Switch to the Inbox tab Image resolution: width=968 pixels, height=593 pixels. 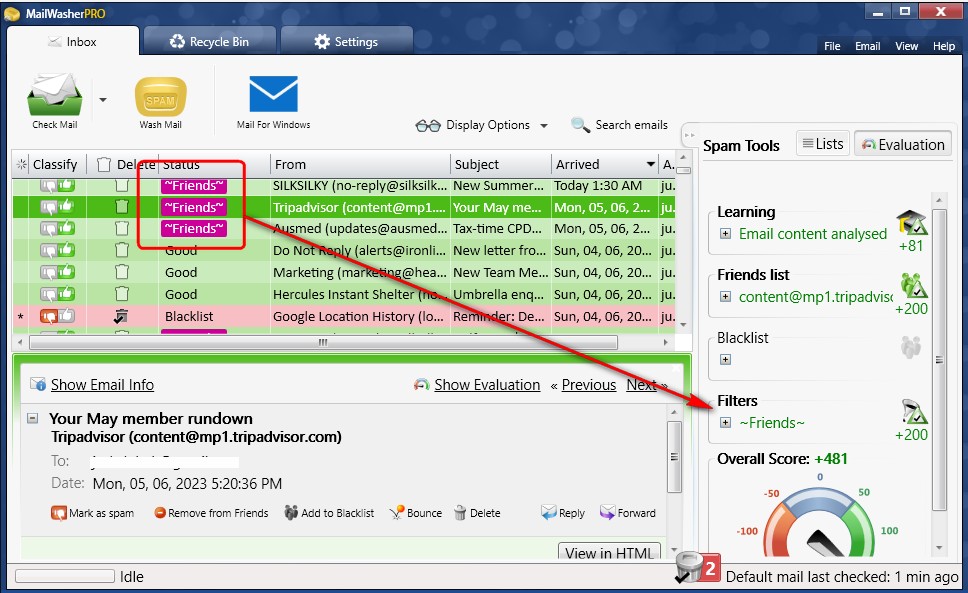73,42
